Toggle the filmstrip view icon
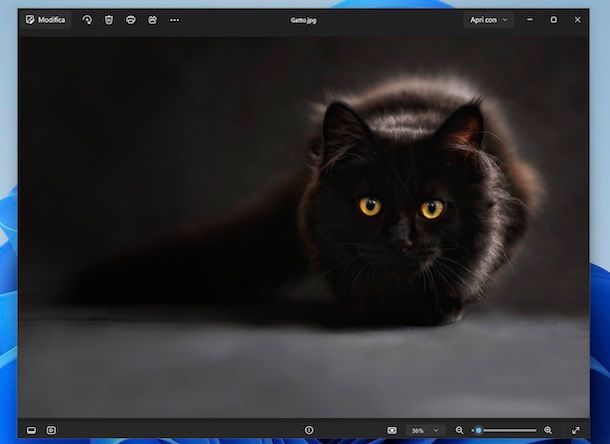610x444 pixels. [x=32, y=430]
